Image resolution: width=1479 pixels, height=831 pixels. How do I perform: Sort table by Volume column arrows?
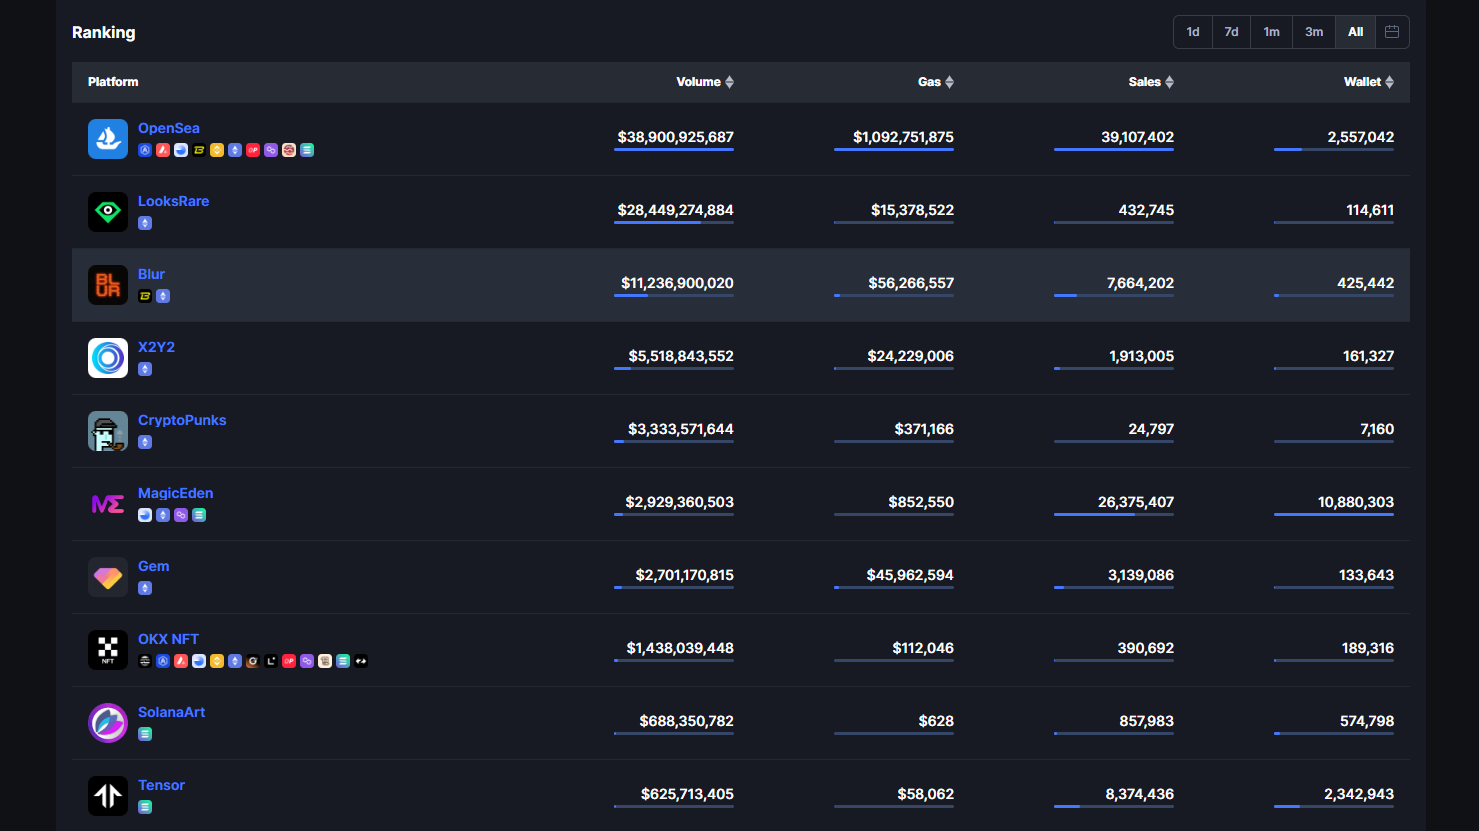pyautogui.click(x=729, y=82)
